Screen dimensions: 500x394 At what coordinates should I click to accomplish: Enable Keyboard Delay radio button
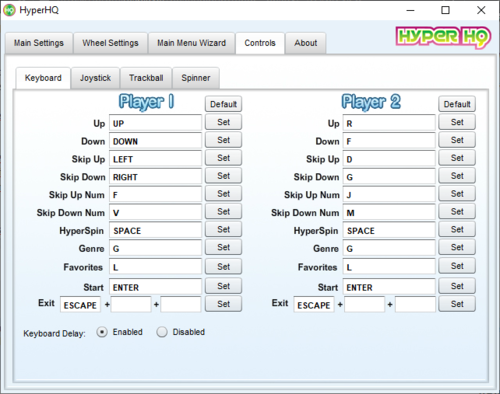(102, 332)
